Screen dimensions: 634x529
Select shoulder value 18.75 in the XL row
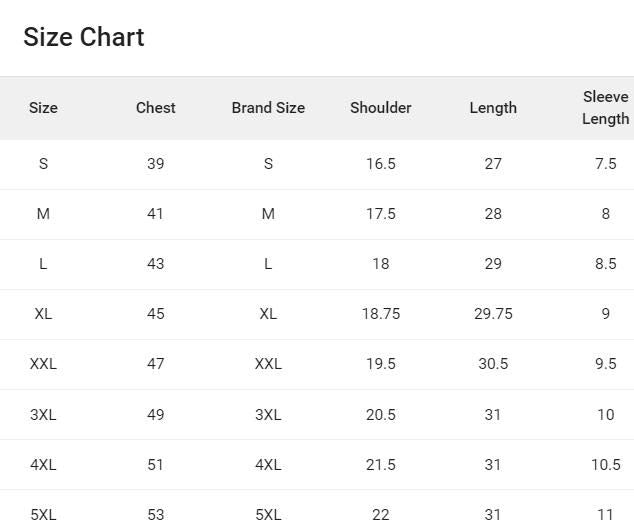point(381,314)
